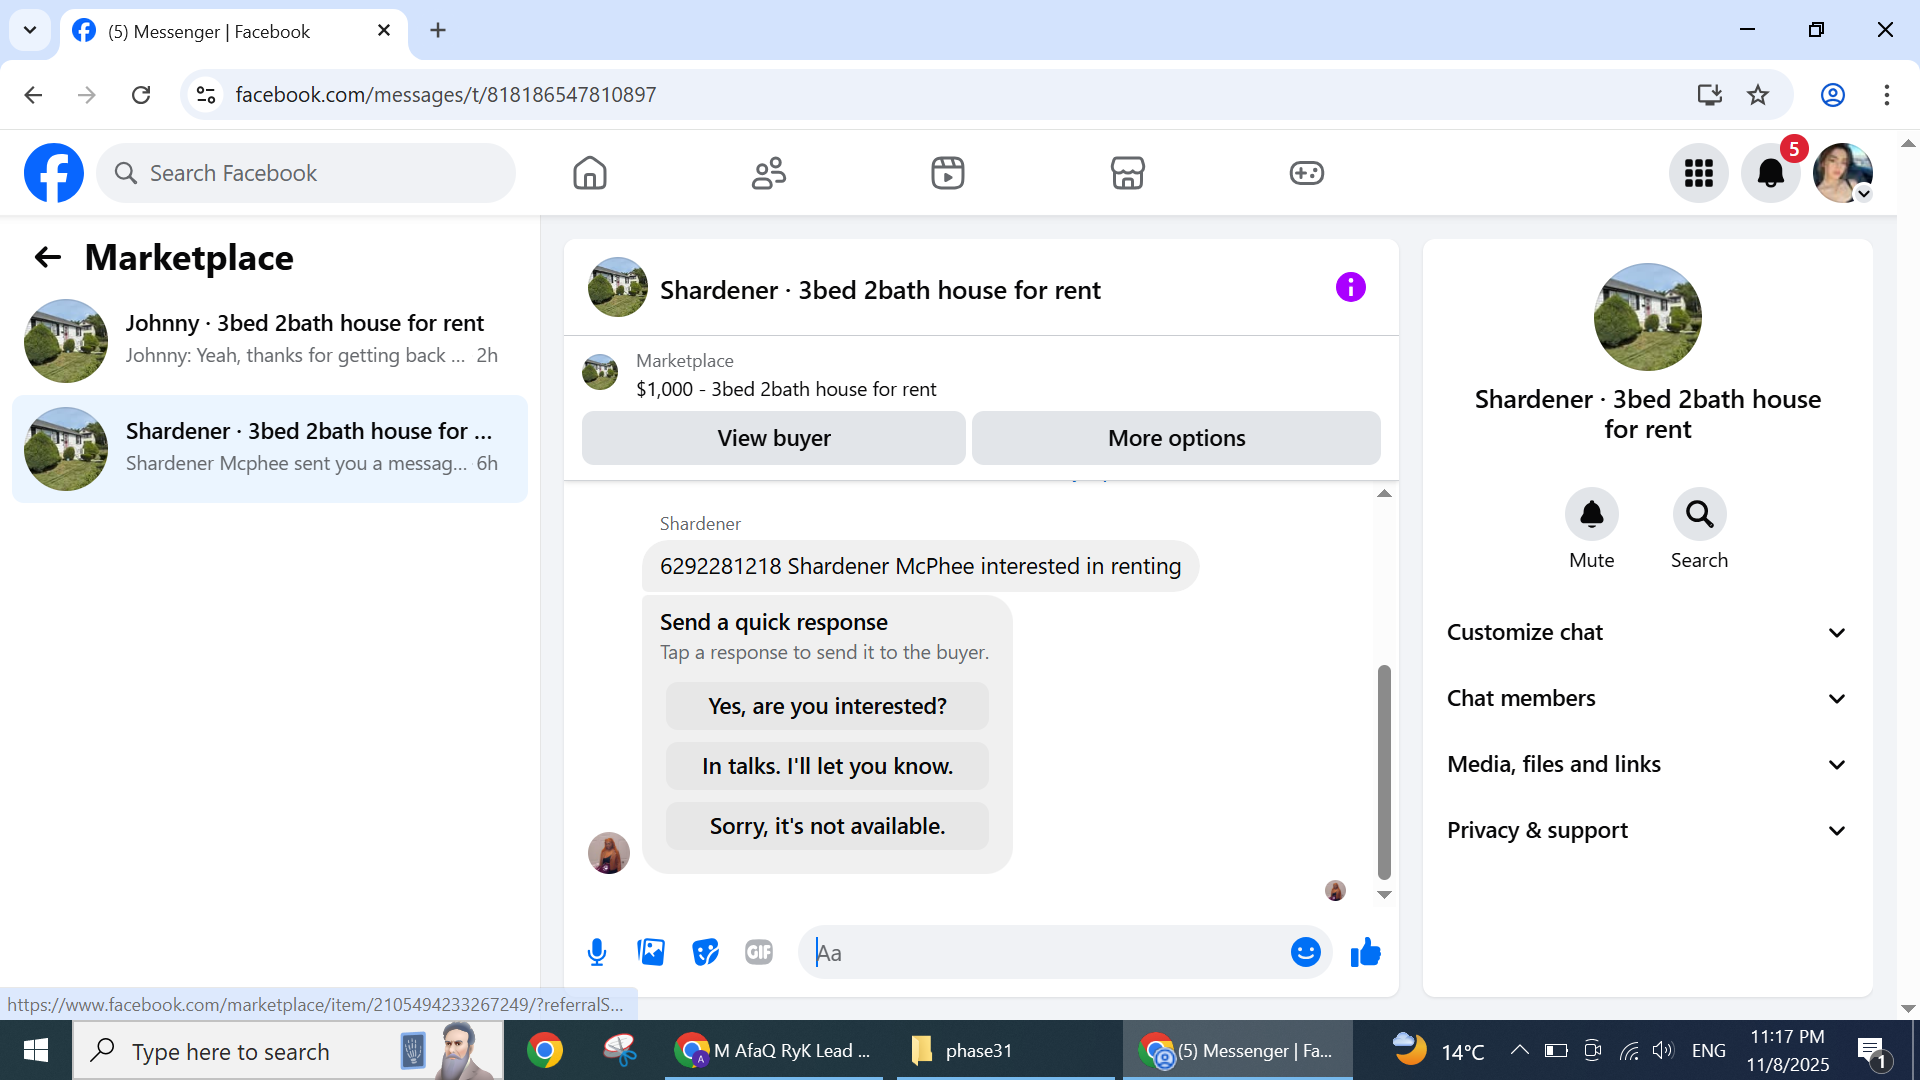The image size is (1920, 1080).
Task: Click the purple conversation info icon
Action: pos(1350,288)
